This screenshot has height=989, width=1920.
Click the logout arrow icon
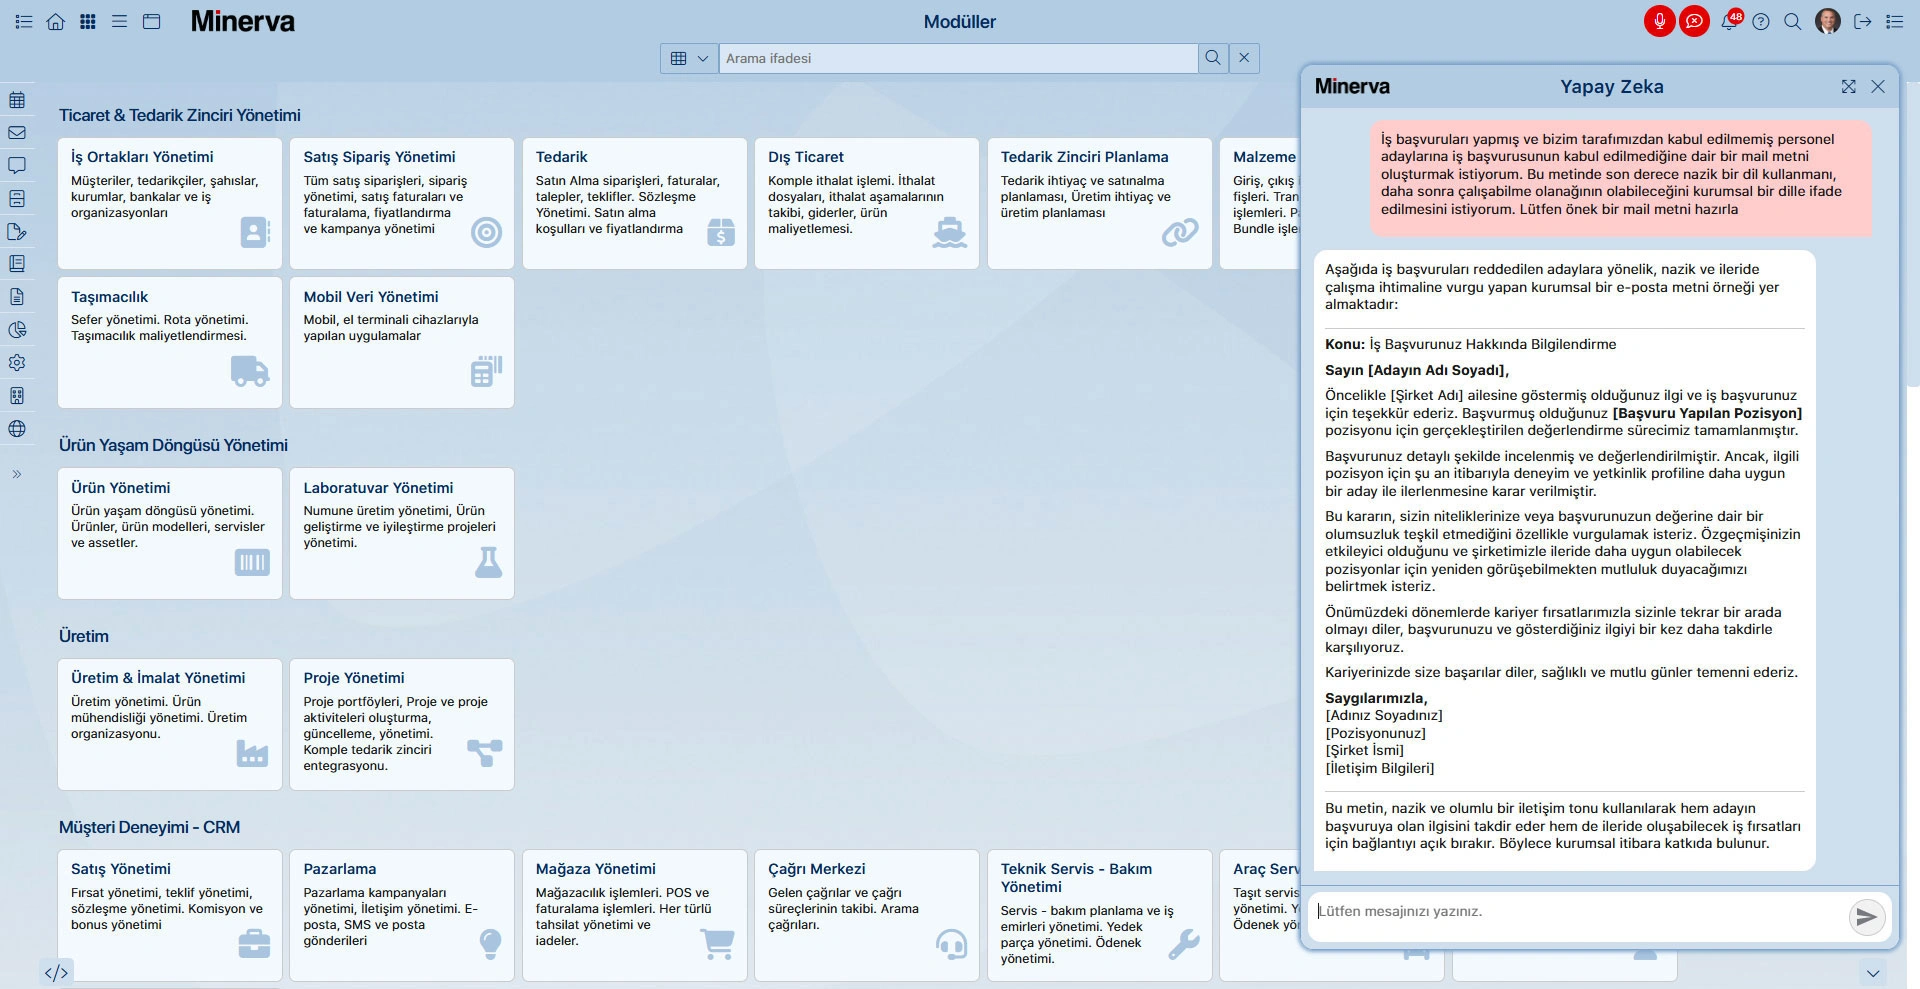click(1862, 21)
